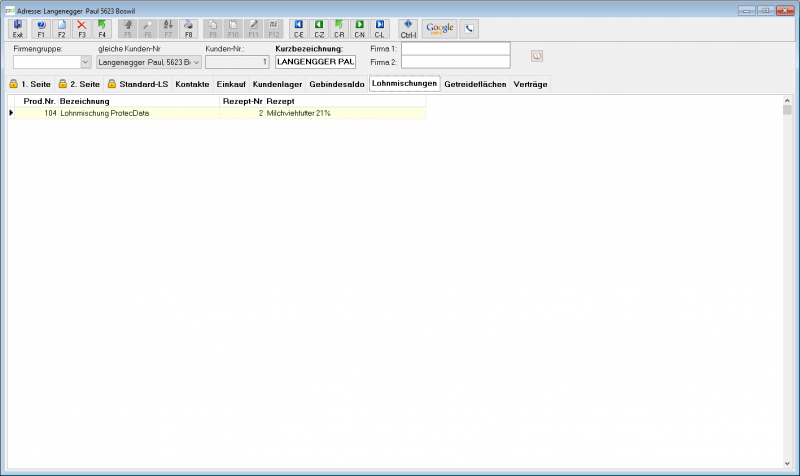Click the F6 toolbar icon
The image size is (800, 476).
(148, 29)
